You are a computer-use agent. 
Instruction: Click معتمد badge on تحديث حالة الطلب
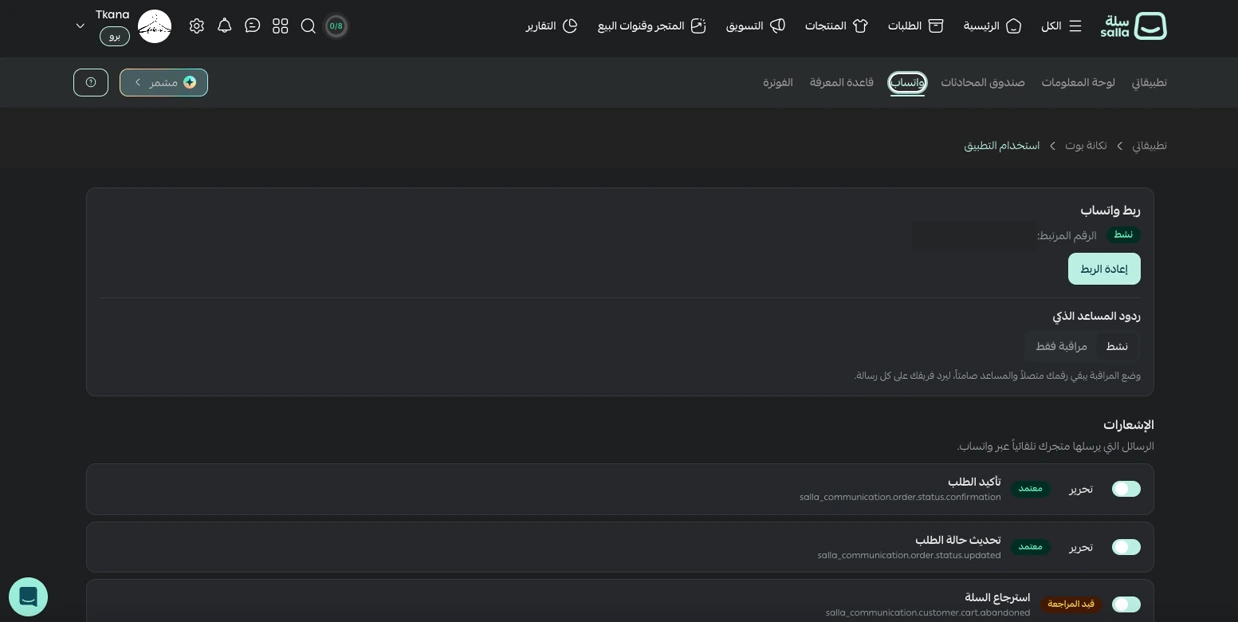[x=1030, y=547]
